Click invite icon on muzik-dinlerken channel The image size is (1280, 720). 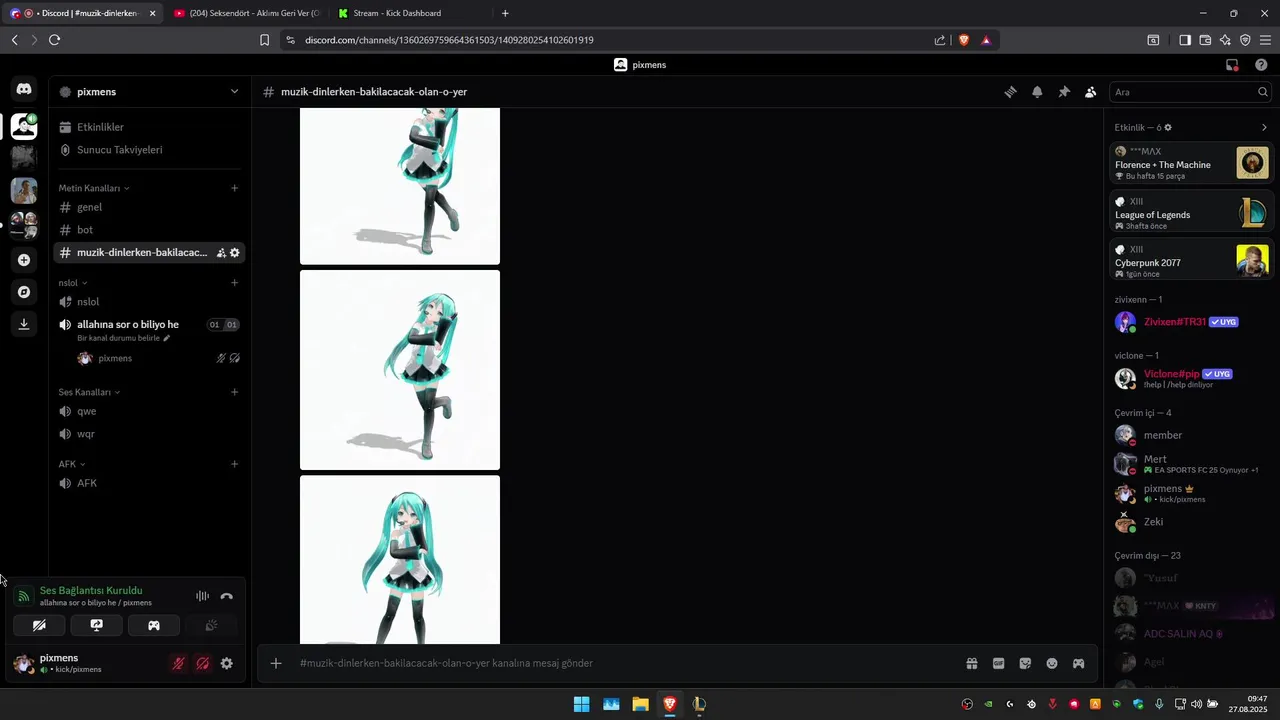coord(221,253)
